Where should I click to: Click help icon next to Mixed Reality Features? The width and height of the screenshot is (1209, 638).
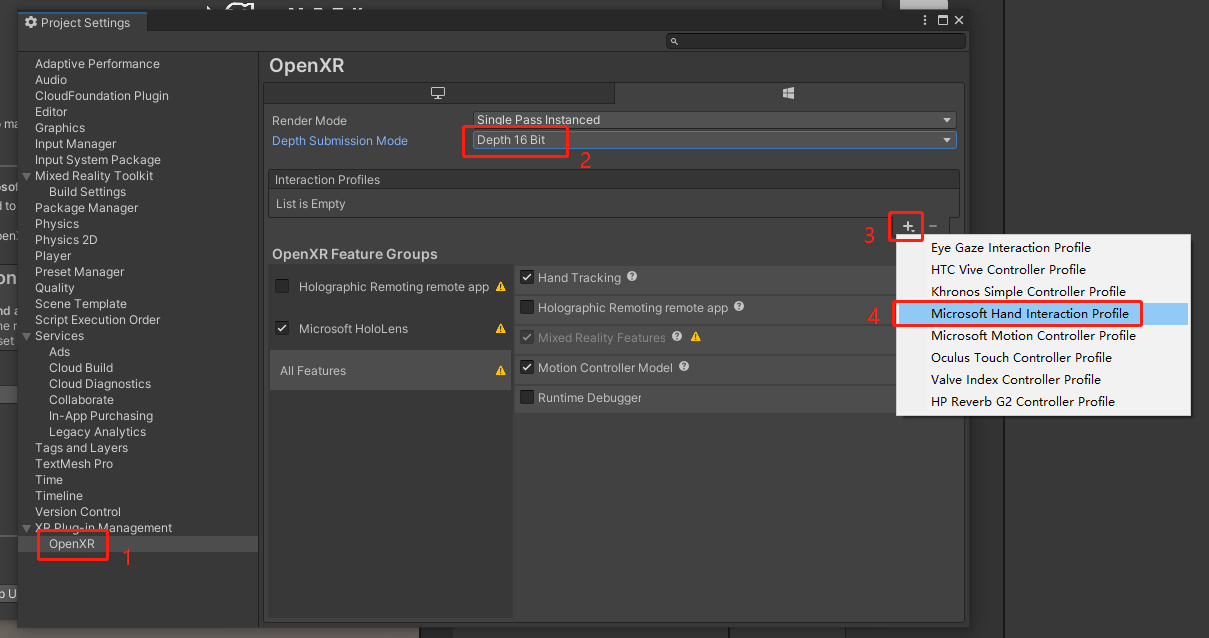coord(677,337)
